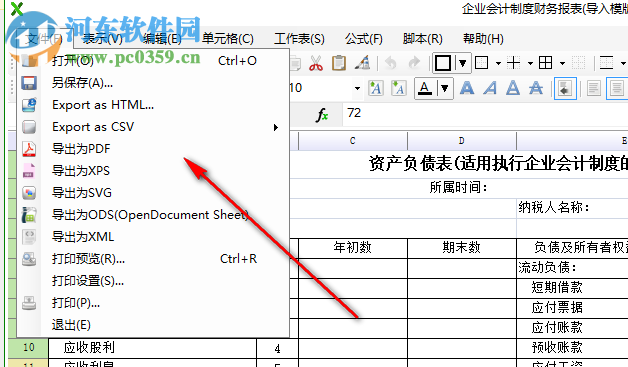
Task: Increase font size with up-arrow A
Action: (x=376, y=88)
